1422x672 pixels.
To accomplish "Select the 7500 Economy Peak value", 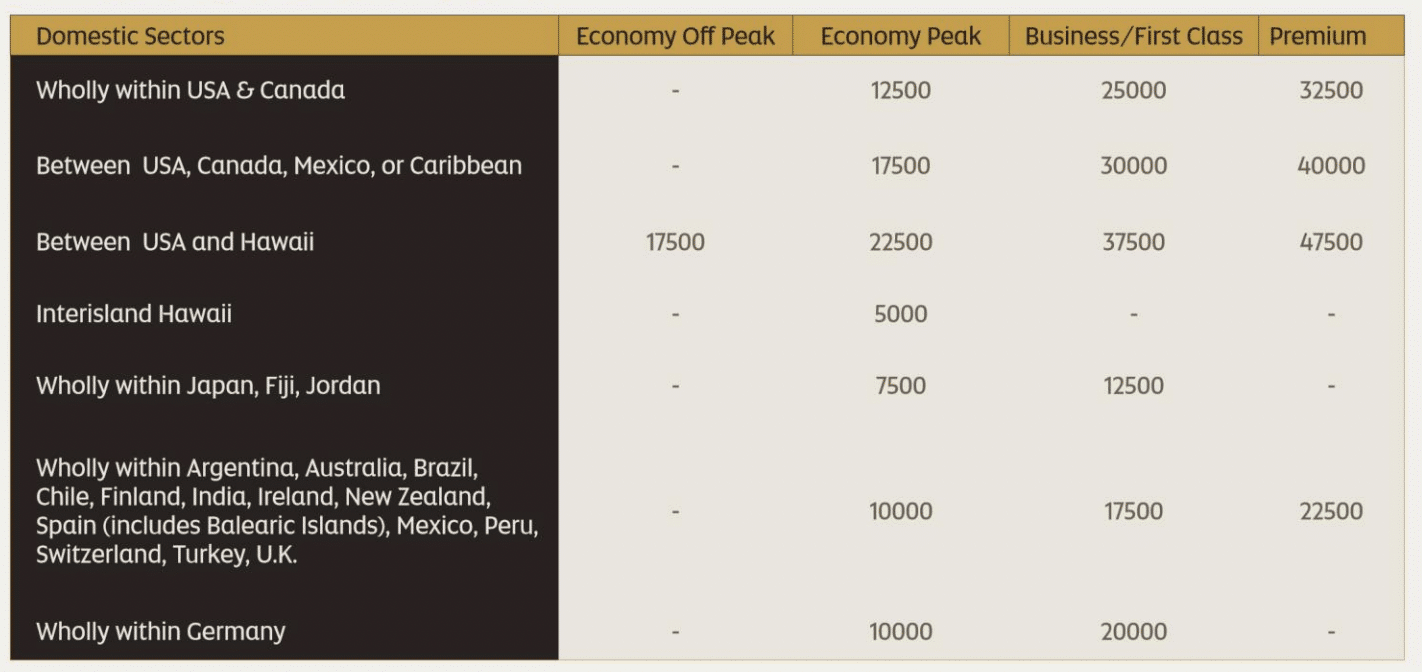I will click(x=900, y=386).
